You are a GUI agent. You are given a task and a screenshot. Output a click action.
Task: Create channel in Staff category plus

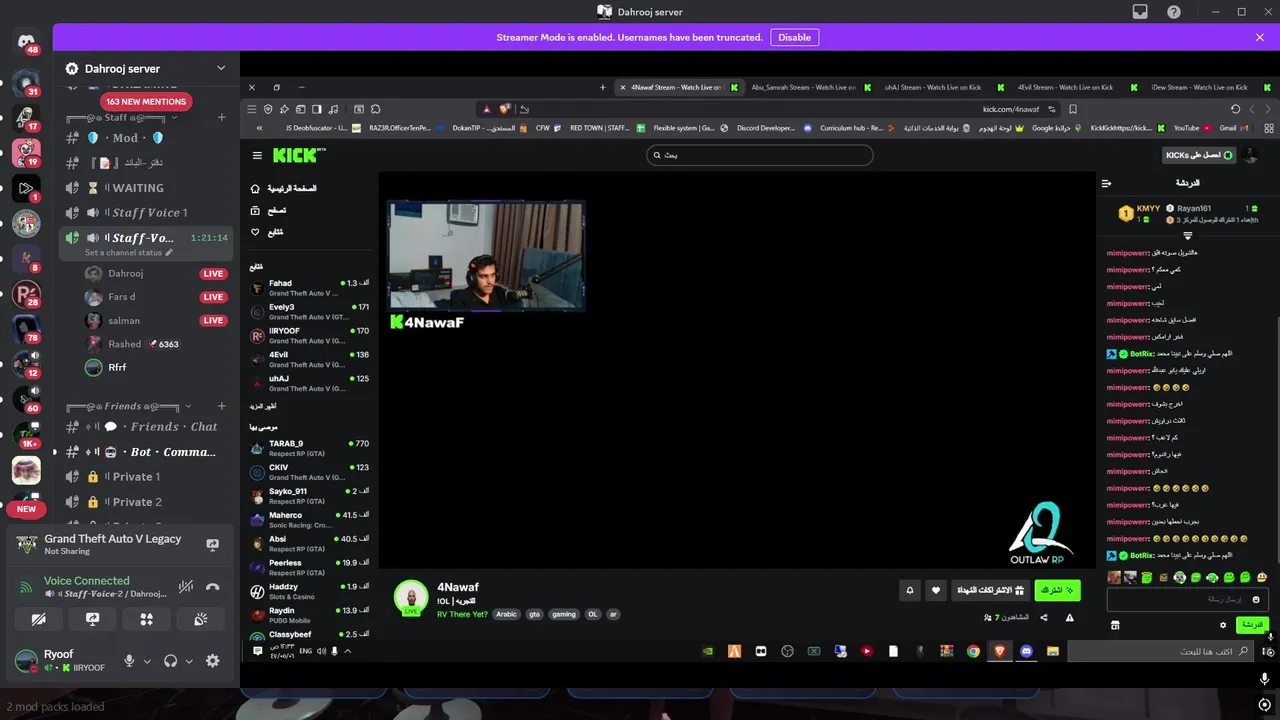pyautogui.click(x=222, y=118)
